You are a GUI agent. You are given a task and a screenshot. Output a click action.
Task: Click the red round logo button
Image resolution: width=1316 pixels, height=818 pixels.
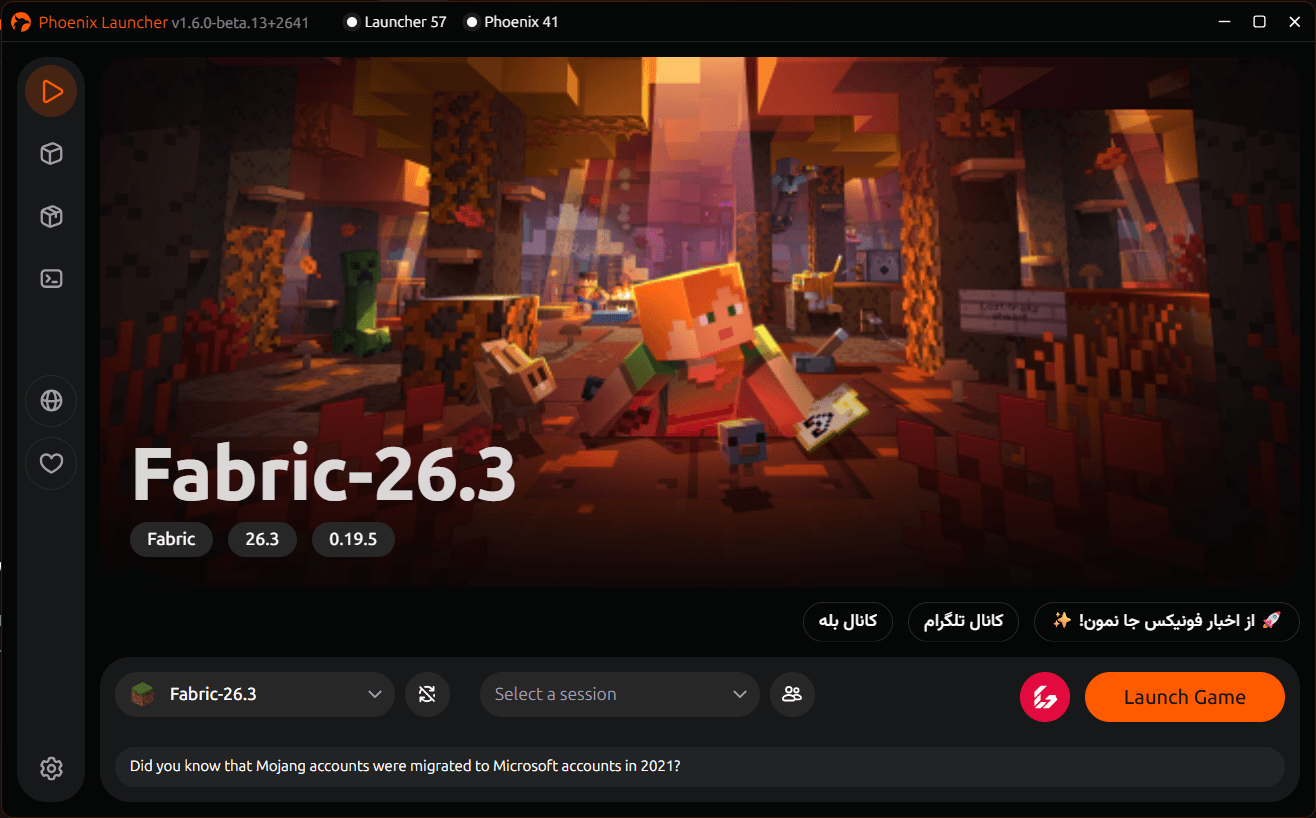click(x=1045, y=697)
